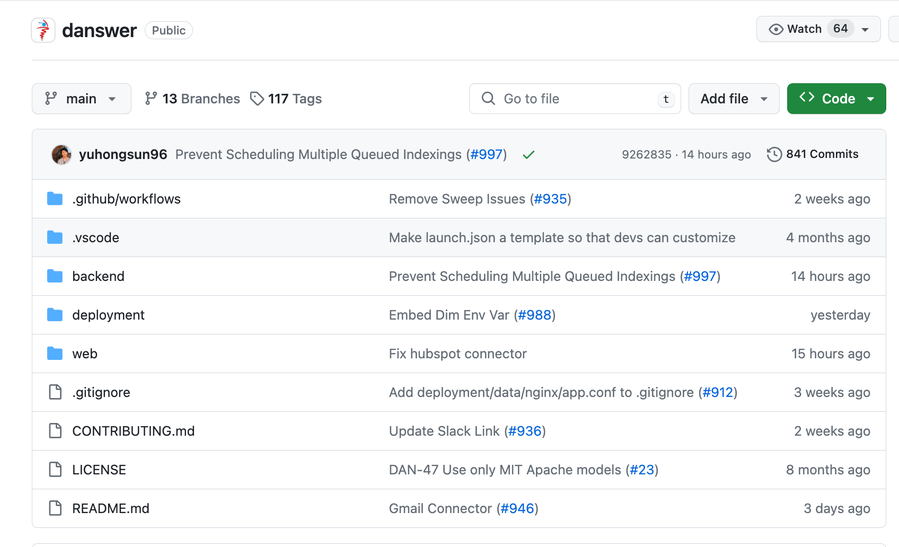The width and height of the screenshot is (899, 547).
Task: Click the LICENSE file icon
Action: [55, 470]
